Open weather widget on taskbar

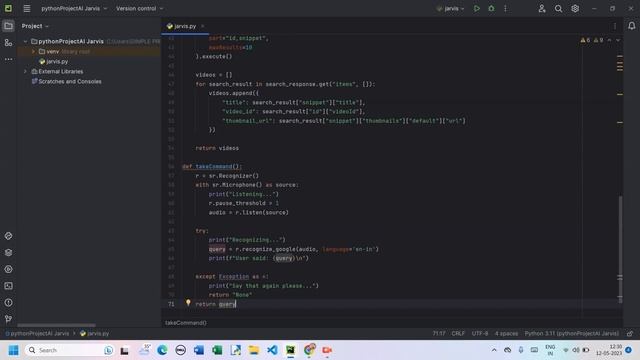click(144, 350)
